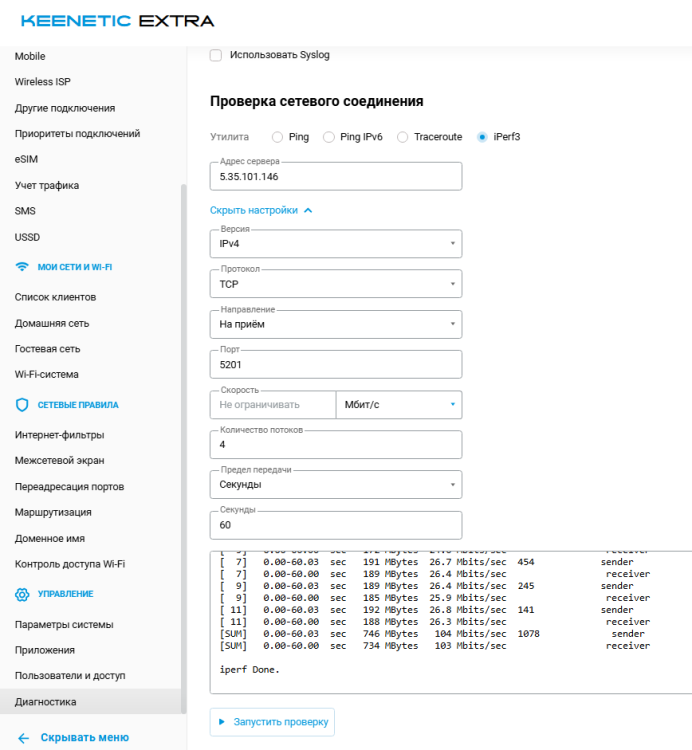
Task: Open Интернет-фильтры menu item
Action: [59, 435]
